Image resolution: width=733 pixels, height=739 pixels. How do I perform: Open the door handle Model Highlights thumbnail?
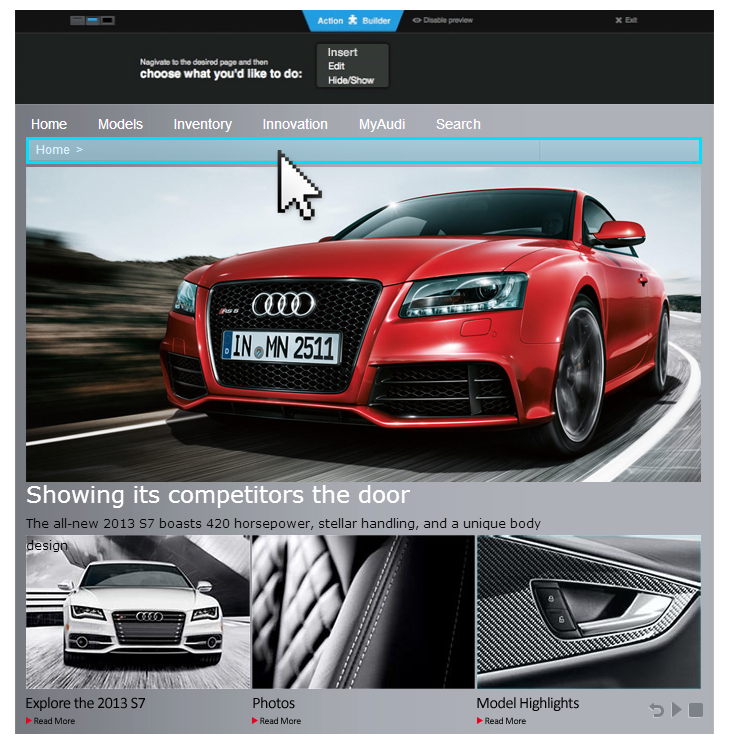pyautogui.click(x=589, y=612)
